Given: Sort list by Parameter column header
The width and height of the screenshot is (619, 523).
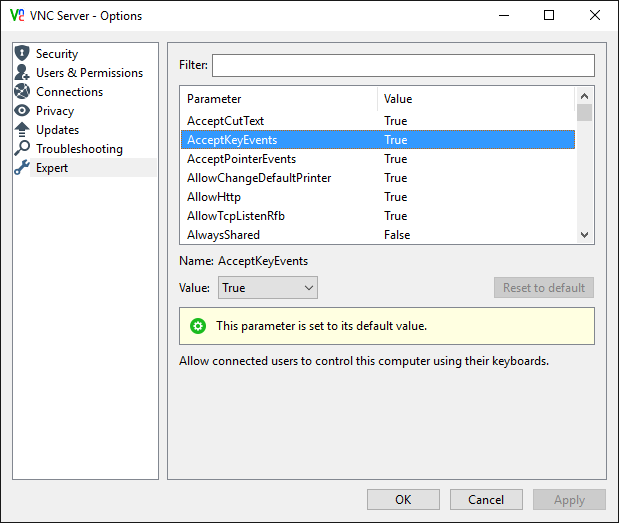Looking at the screenshot, I should [278, 99].
